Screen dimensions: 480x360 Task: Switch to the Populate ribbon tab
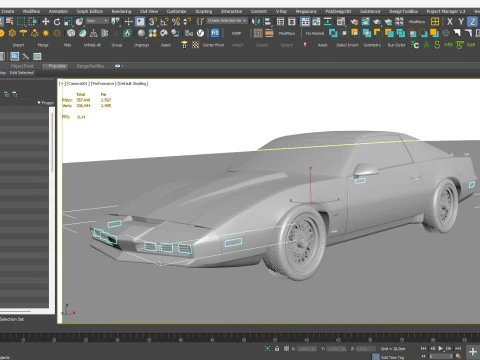tap(57, 66)
